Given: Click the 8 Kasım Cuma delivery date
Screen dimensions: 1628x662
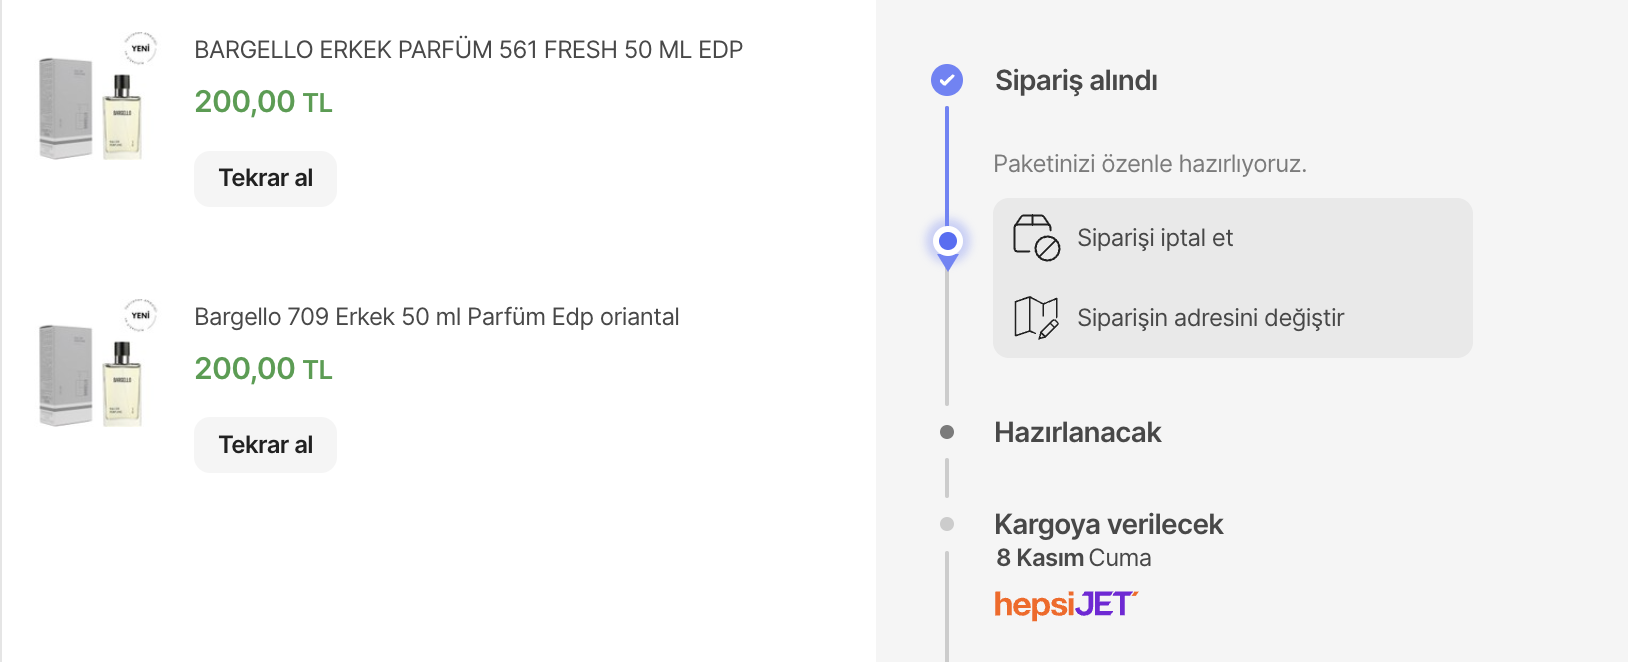Looking at the screenshot, I should click(1073, 558).
